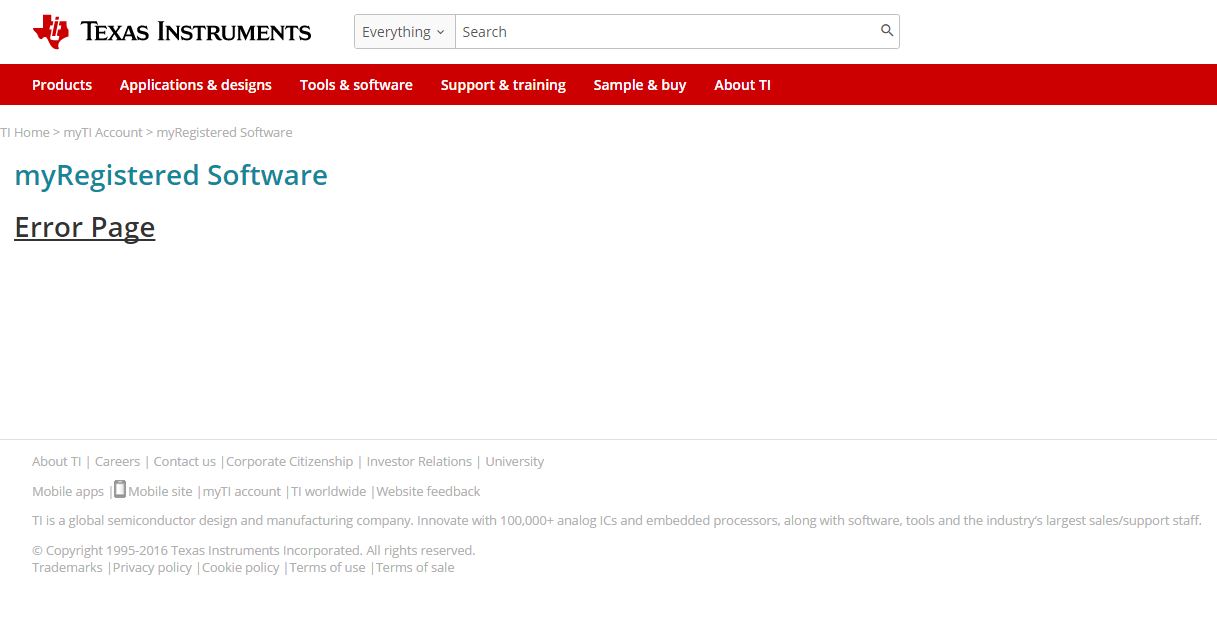Open the Trademarks footer link

(67, 567)
